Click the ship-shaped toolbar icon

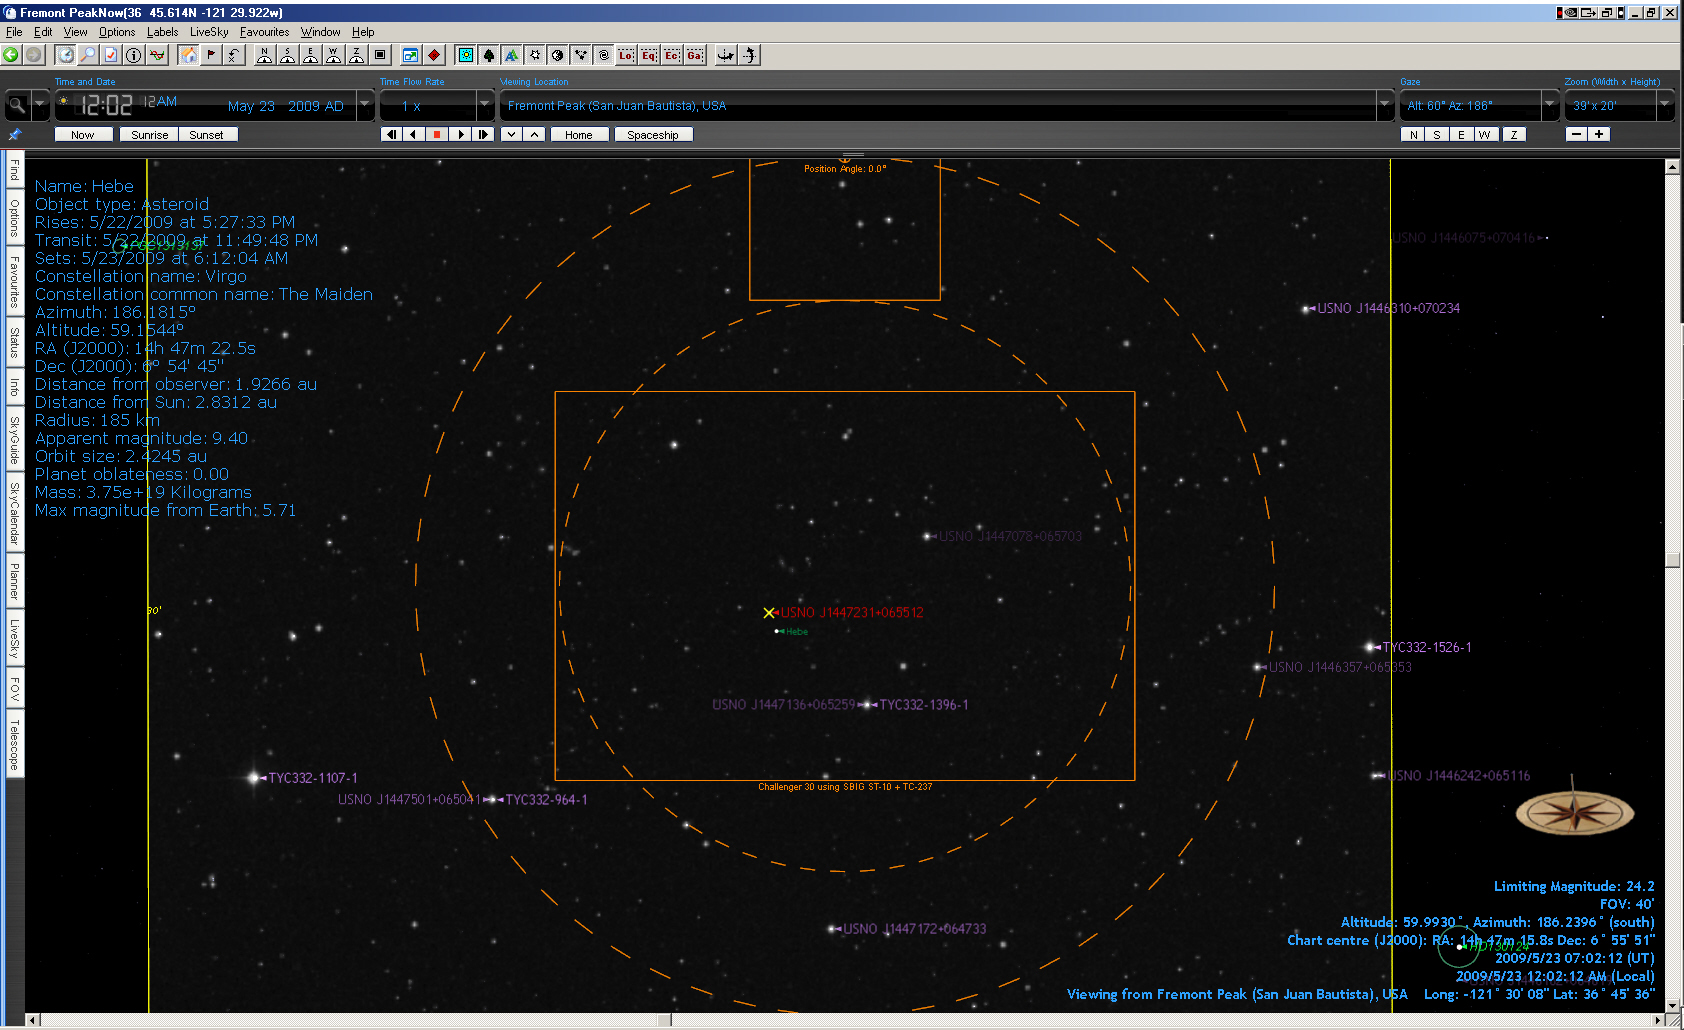[x=726, y=55]
